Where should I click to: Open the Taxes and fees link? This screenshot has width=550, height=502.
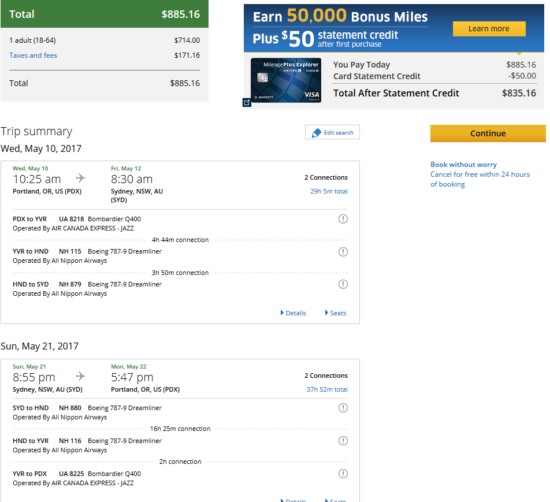(x=33, y=55)
